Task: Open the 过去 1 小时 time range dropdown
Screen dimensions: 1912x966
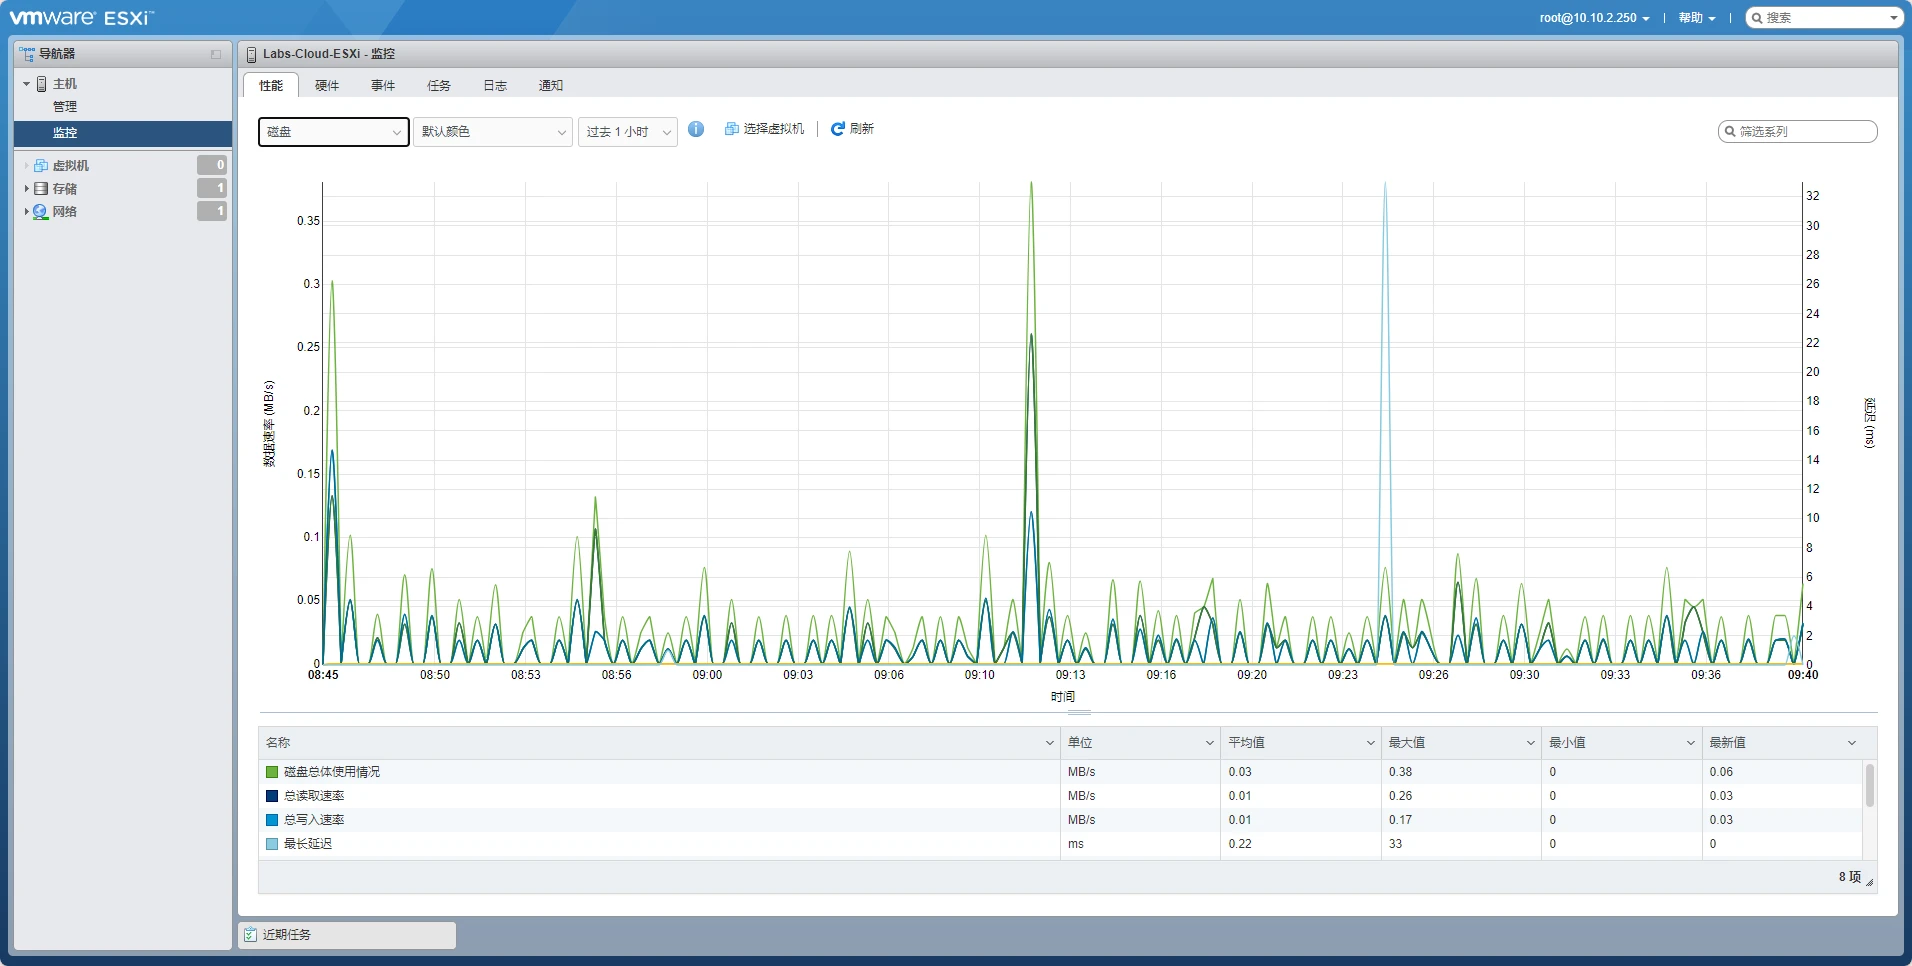Action: tap(627, 132)
